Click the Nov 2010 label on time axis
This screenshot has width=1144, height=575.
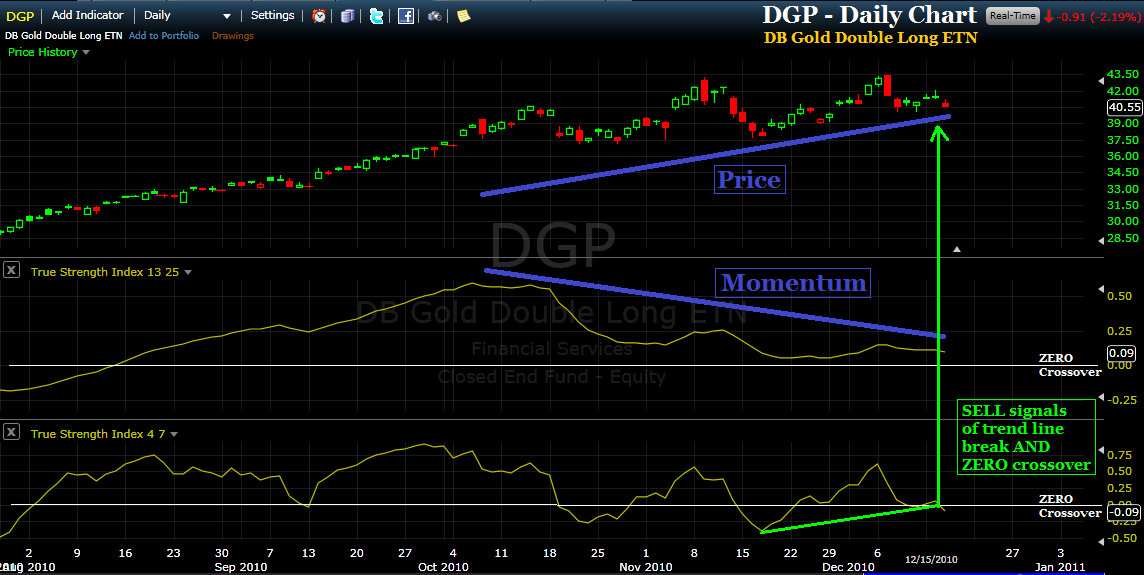646,566
